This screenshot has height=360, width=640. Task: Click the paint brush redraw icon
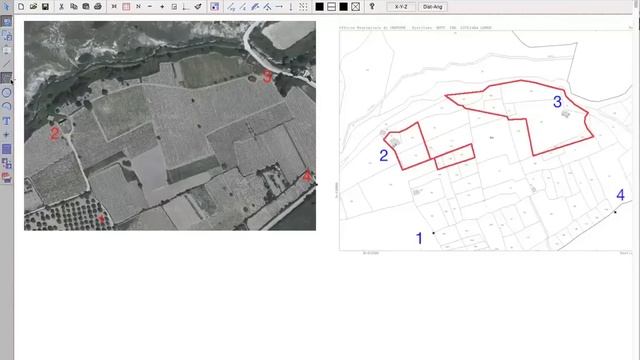point(198,7)
